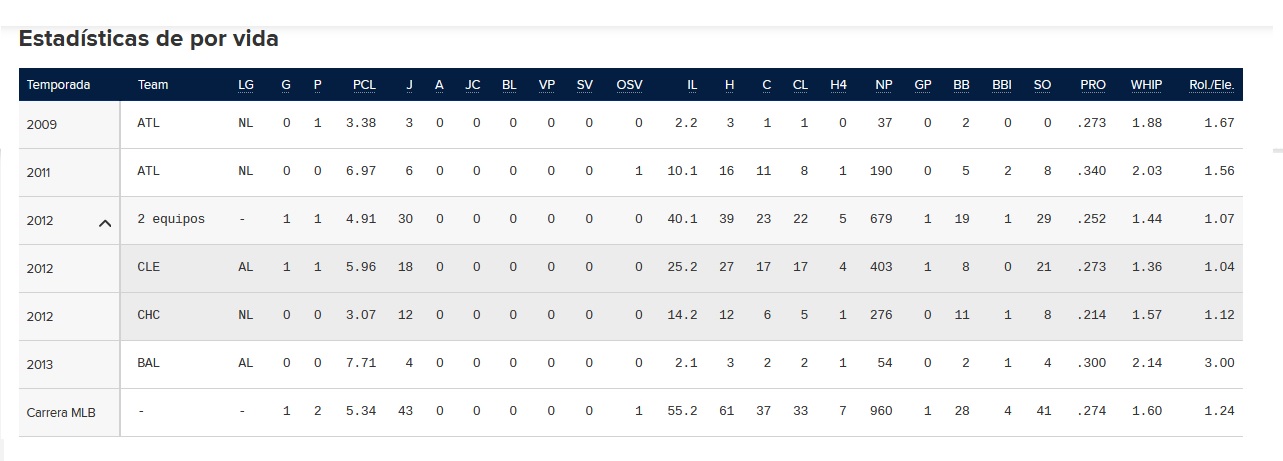Image resolution: width=1283 pixels, height=461 pixels.
Task: Sort by the PCL column header
Action: tap(364, 85)
